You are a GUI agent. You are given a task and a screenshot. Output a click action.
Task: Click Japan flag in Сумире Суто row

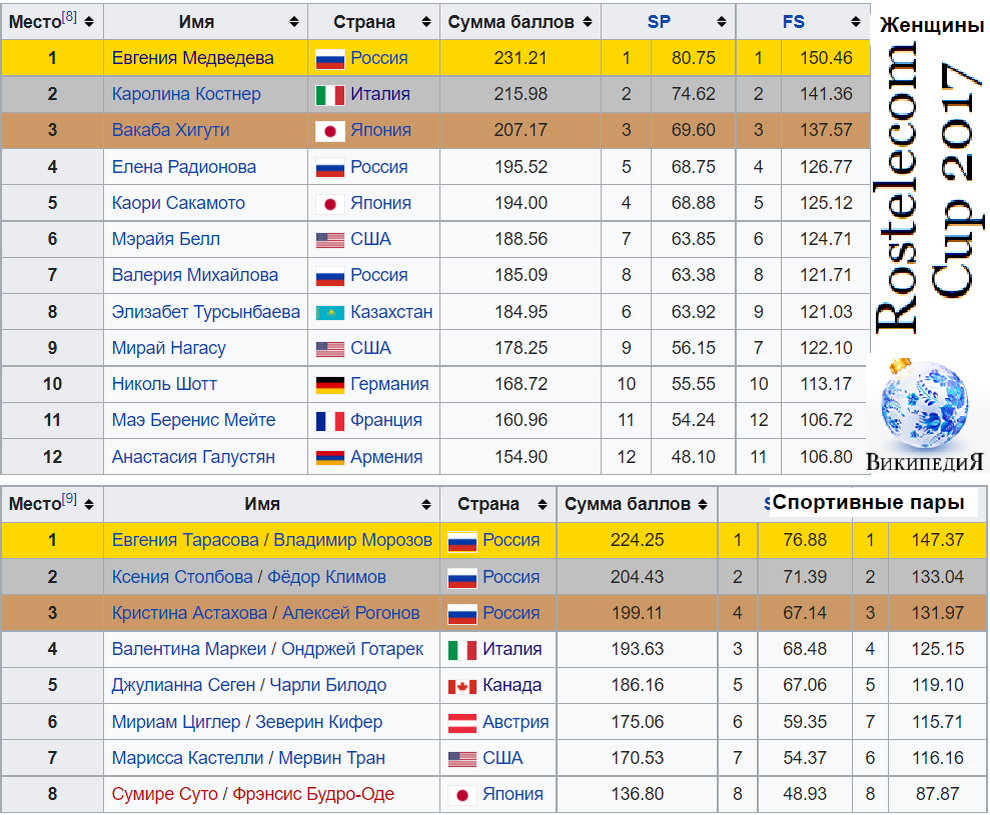coord(462,795)
